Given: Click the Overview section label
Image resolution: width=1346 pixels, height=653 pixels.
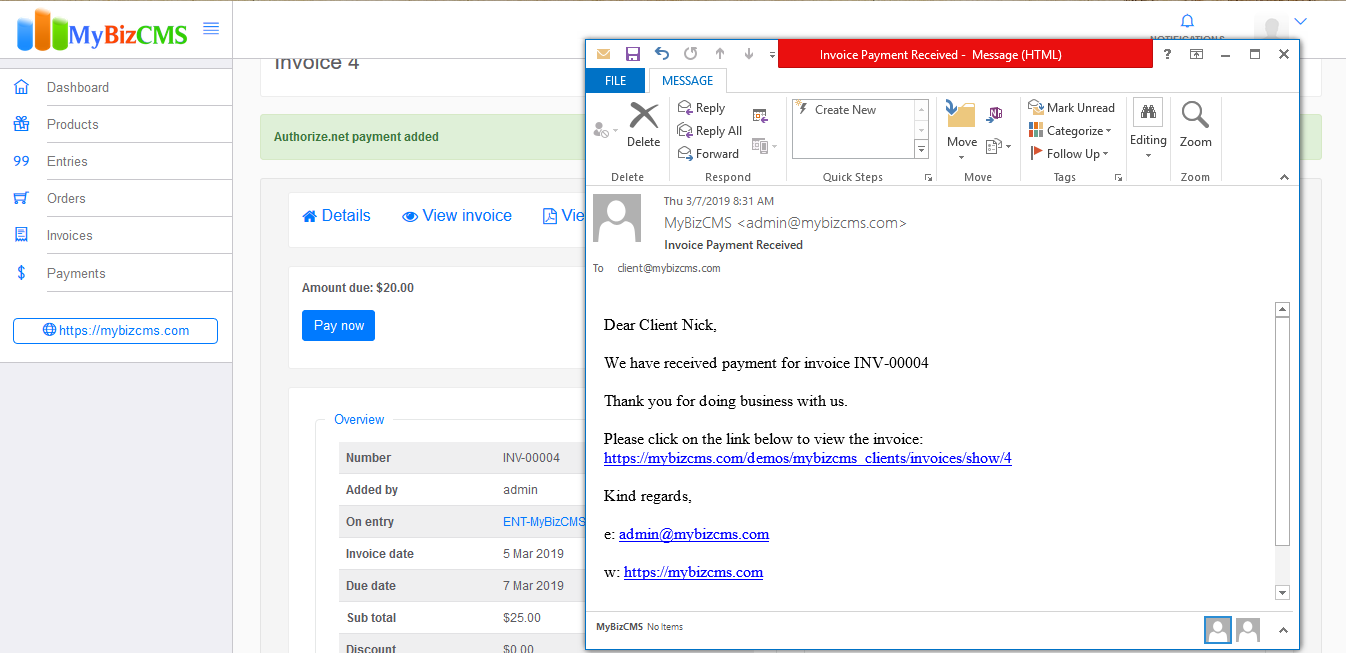Looking at the screenshot, I should (x=359, y=420).
